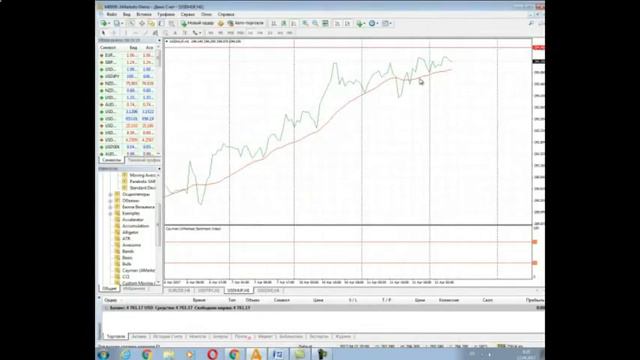Switch to the История Счета terminal tab

tap(167, 337)
